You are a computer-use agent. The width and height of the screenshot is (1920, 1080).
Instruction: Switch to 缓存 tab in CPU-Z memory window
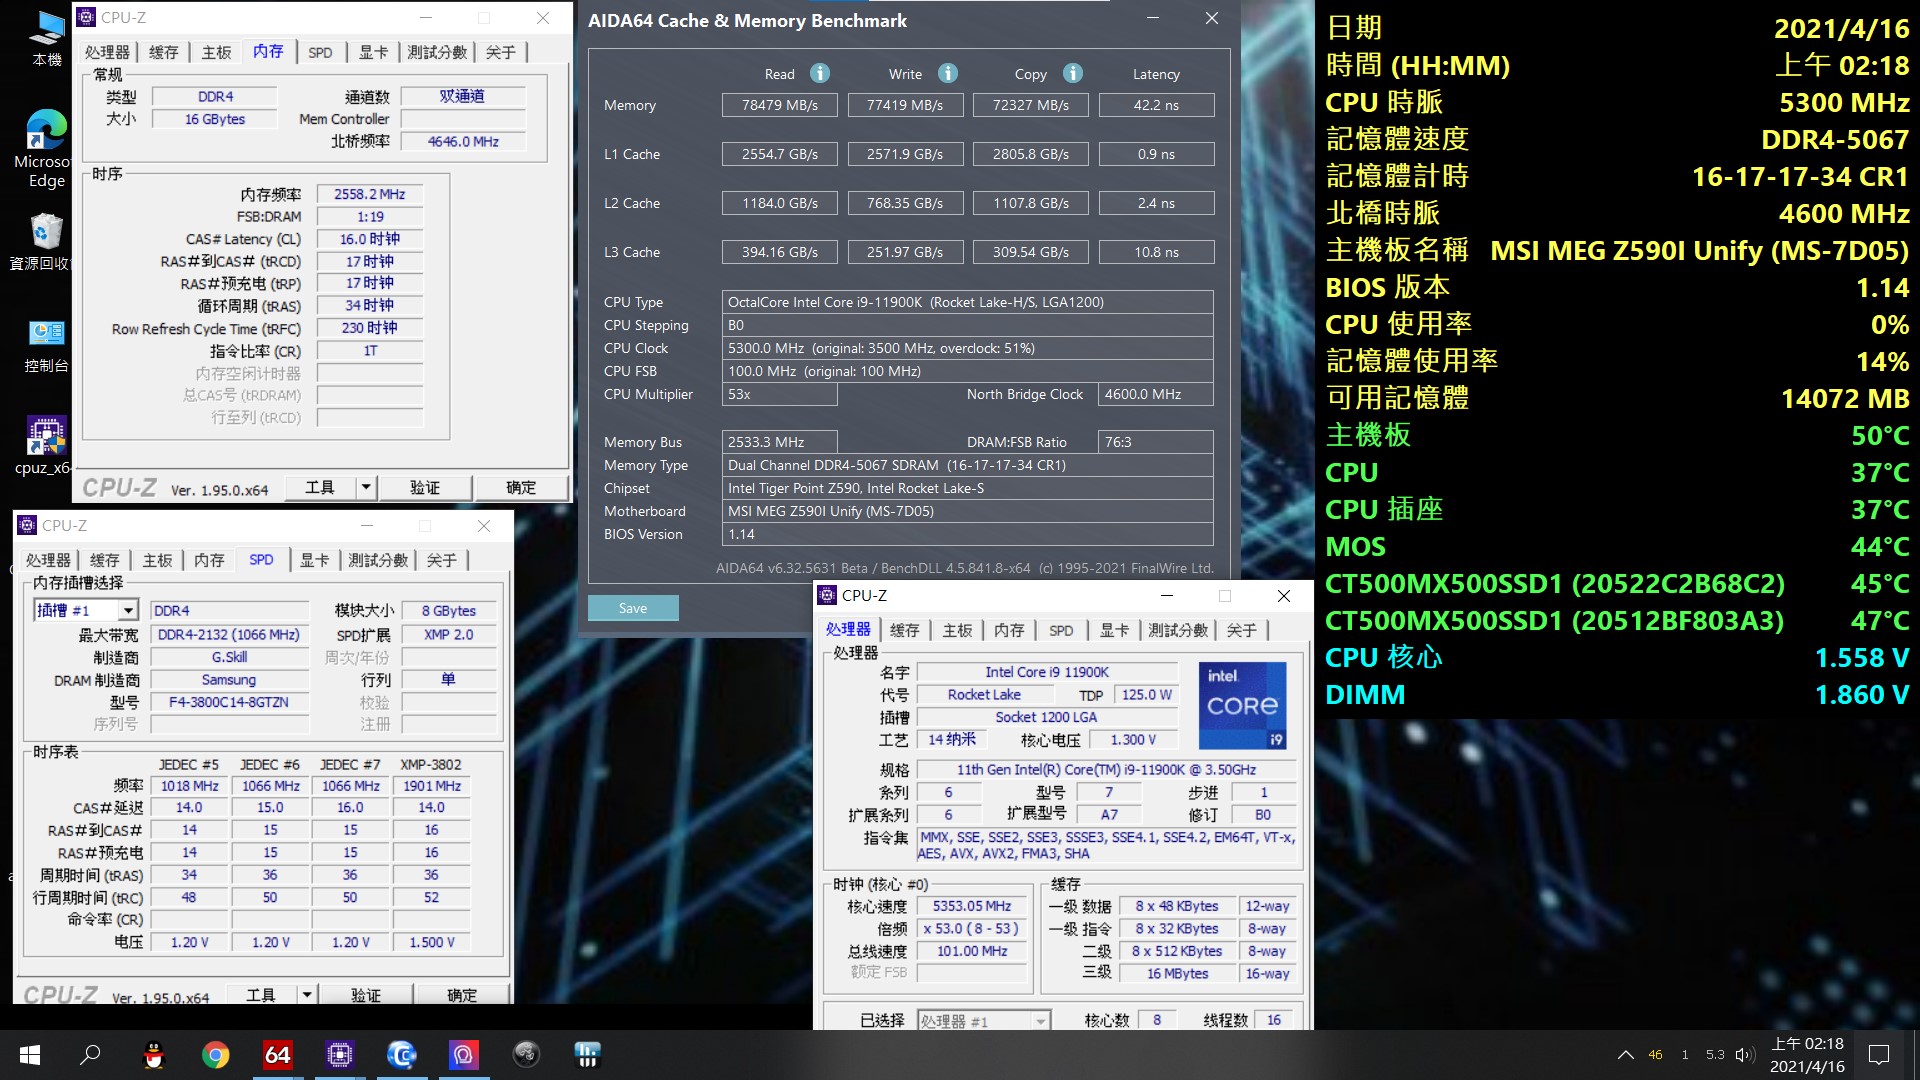(163, 52)
